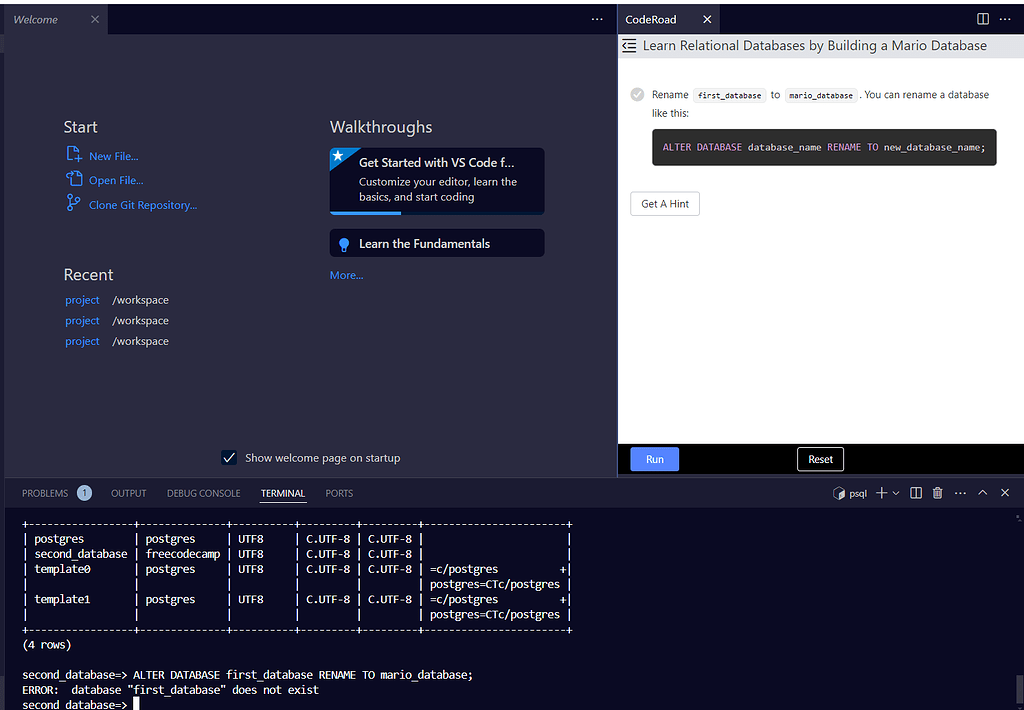Maximize the terminal panel with the chevron
The width and height of the screenshot is (1024, 710).
(982, 492)
